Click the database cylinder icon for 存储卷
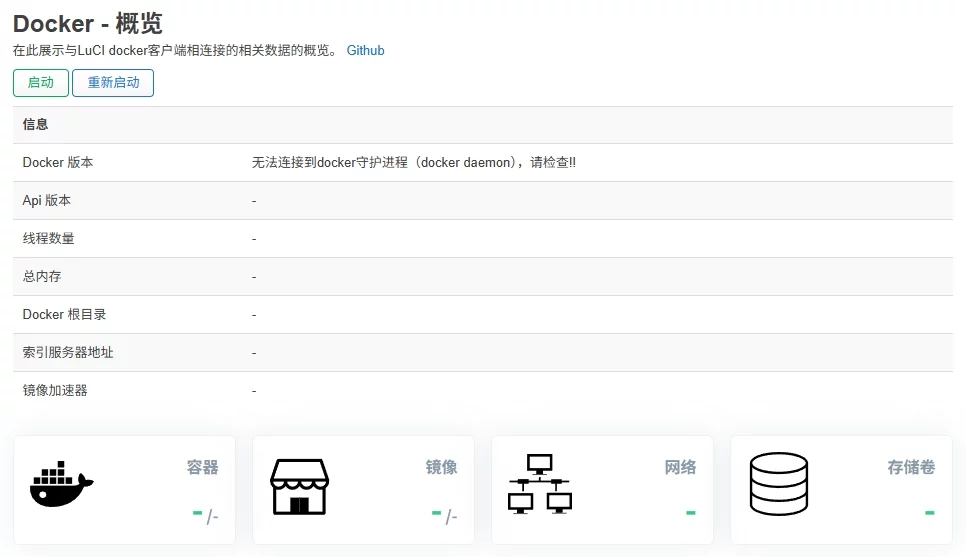966x557 pixels. click(778, 484)
